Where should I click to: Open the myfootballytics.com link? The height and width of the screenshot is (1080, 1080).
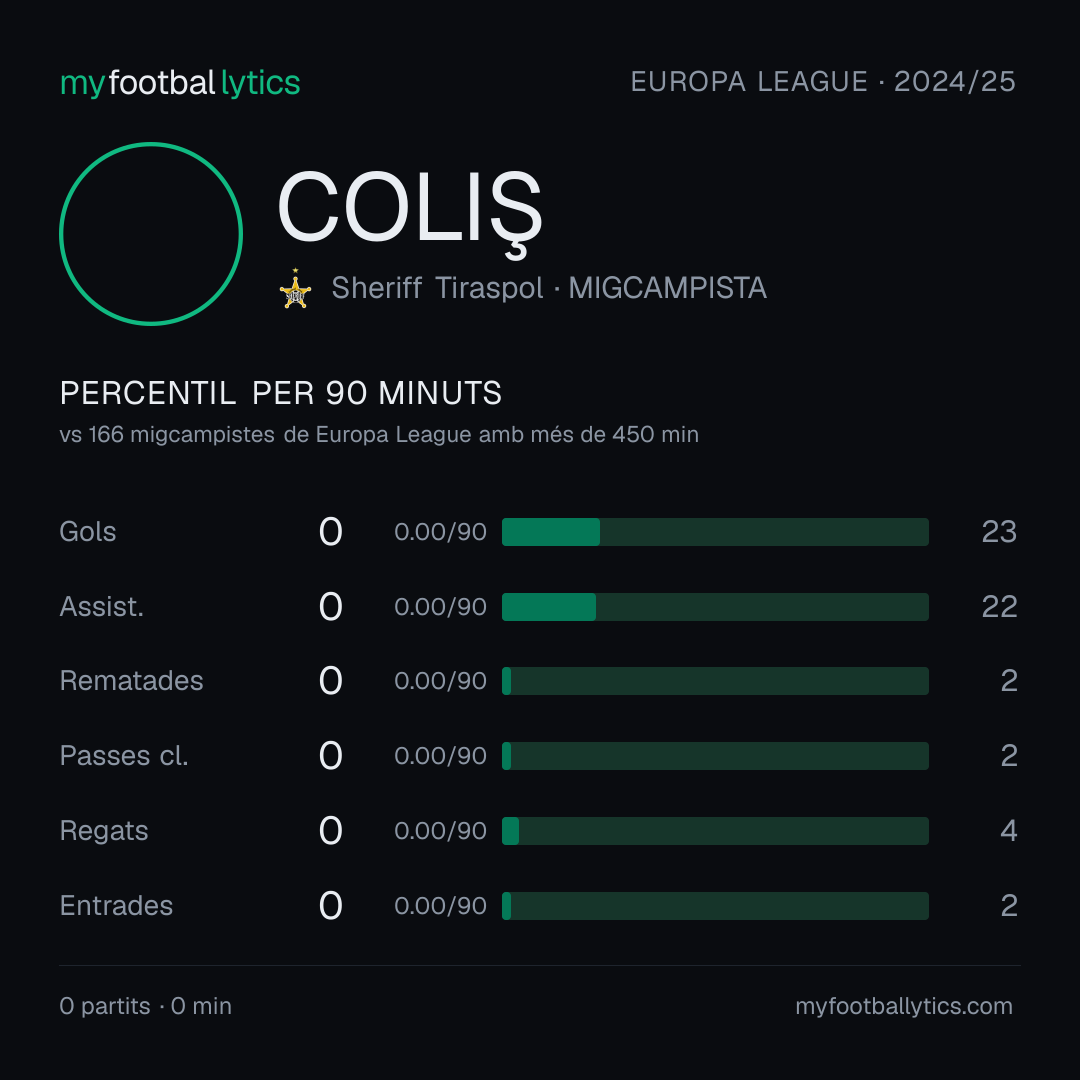[904, 1006]
